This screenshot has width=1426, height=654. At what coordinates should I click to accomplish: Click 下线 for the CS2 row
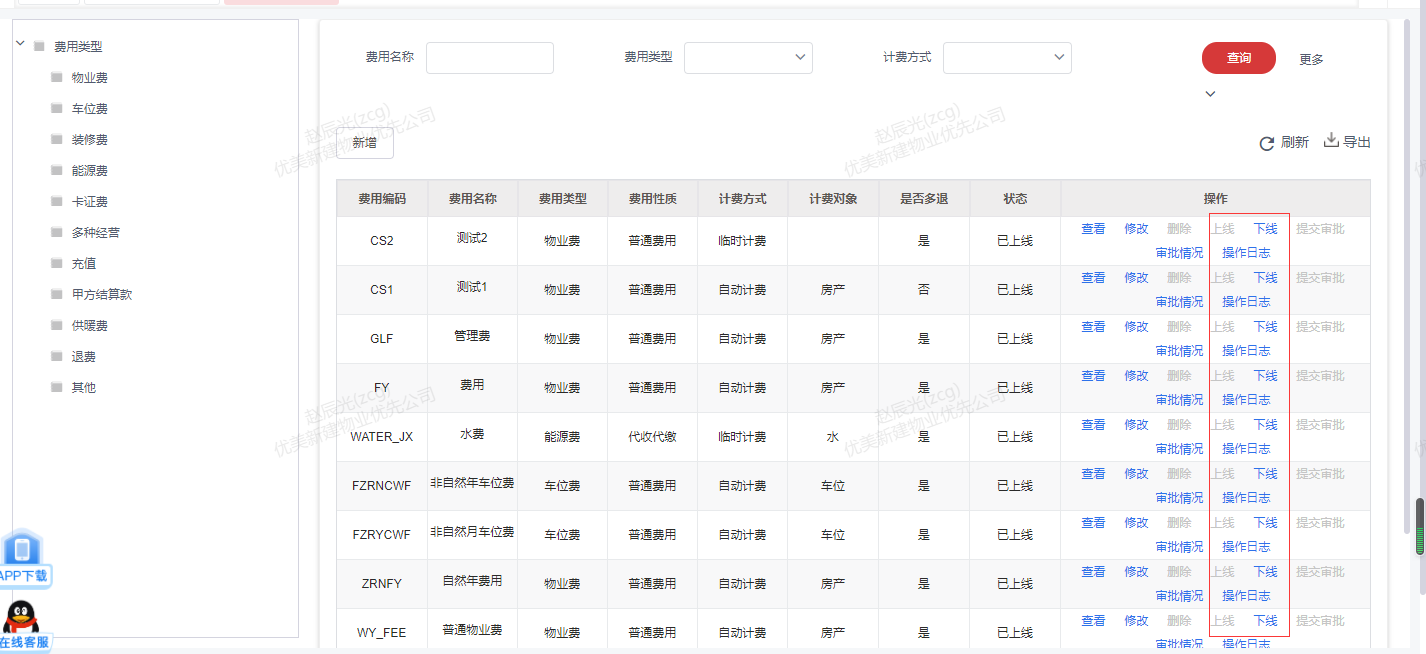(x=1266, y=229)
